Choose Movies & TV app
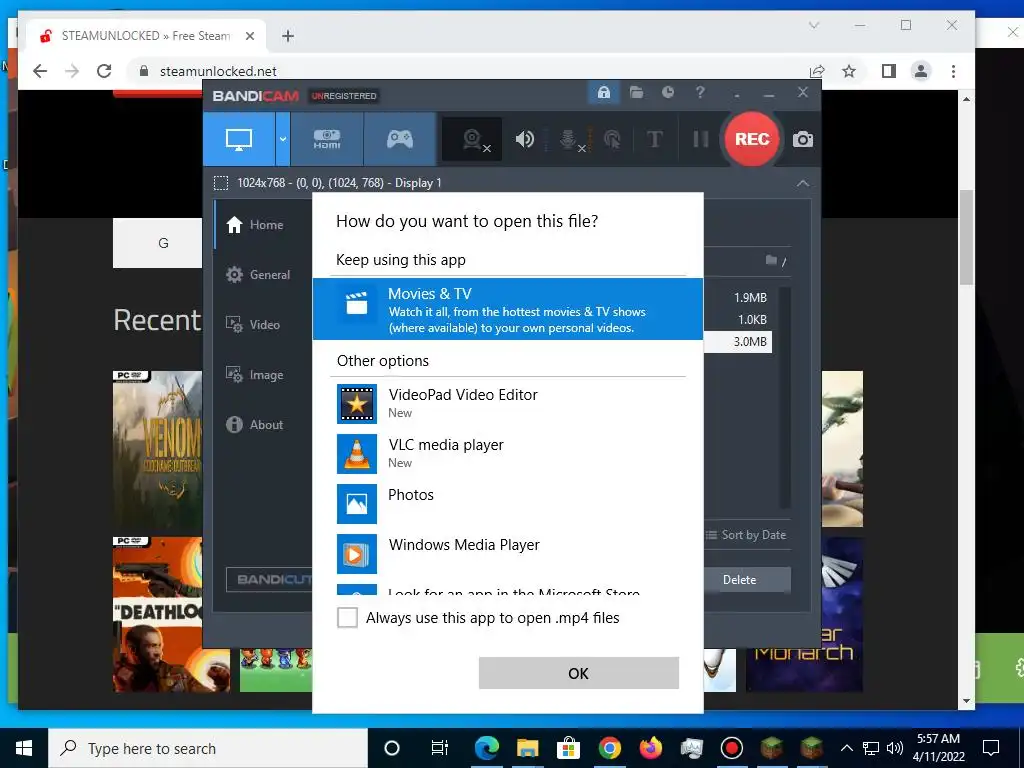 507,310
